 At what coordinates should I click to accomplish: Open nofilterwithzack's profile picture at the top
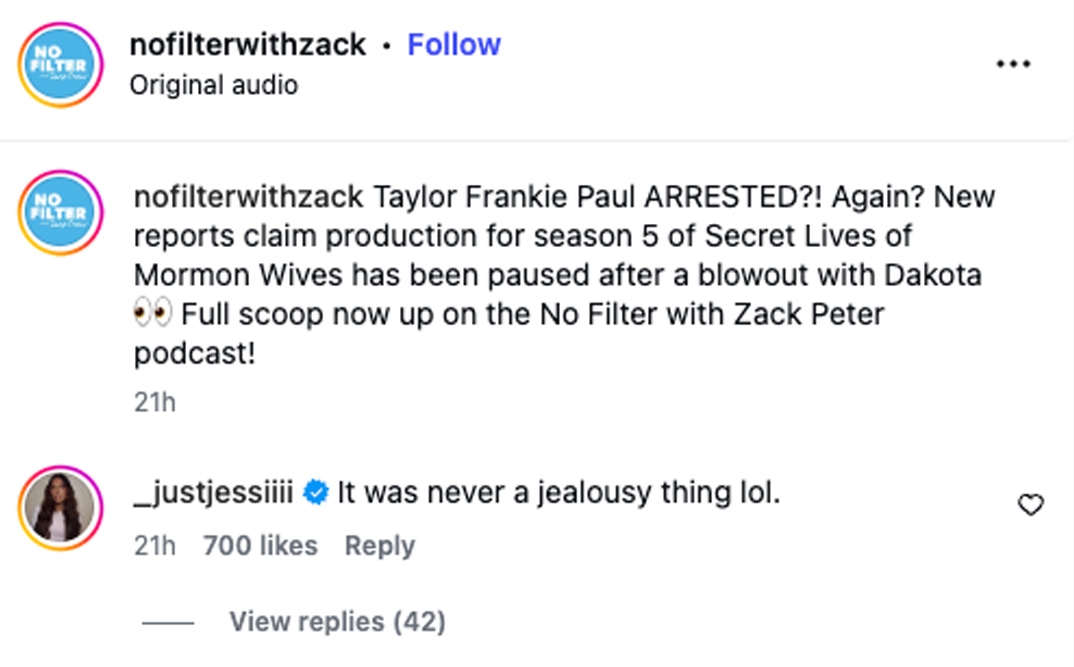[59, 63]
